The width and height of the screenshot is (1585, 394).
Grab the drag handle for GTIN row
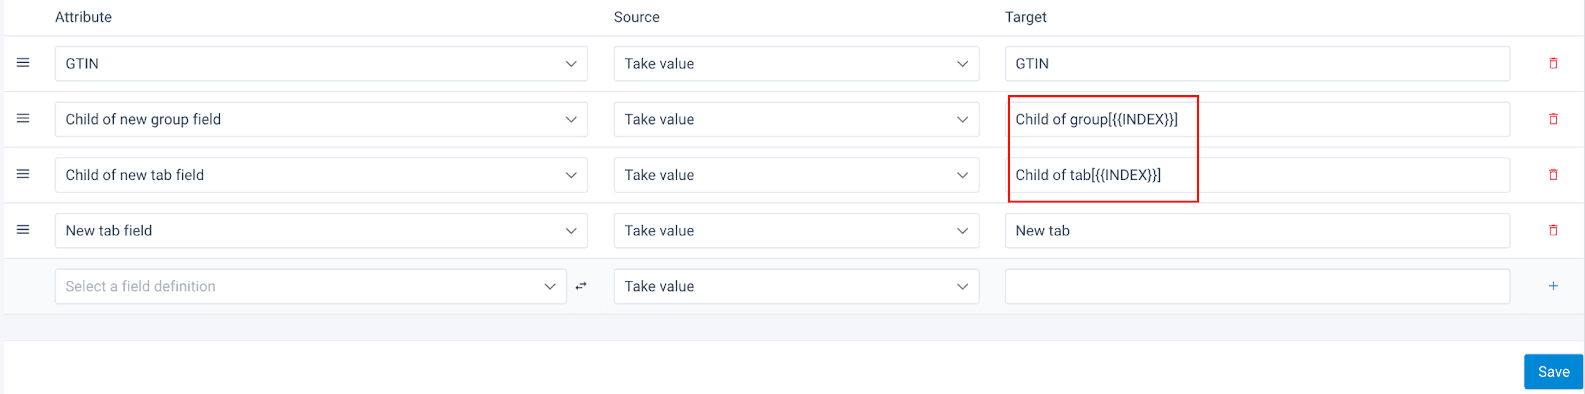pos(23,63)
